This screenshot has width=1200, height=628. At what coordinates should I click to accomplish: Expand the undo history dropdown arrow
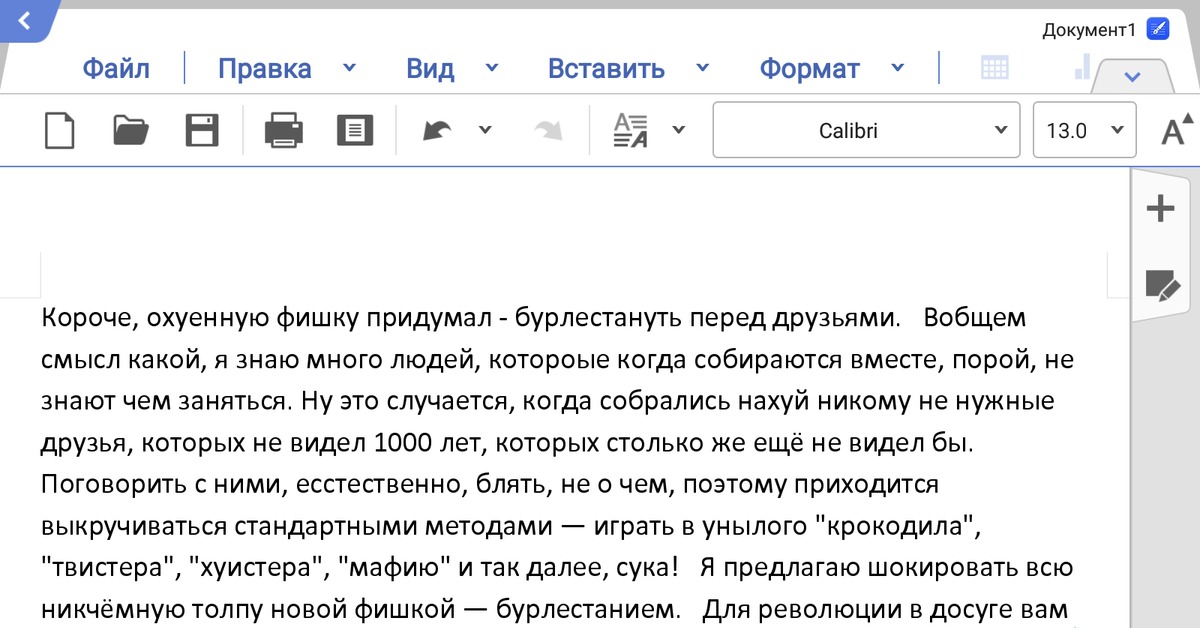tap(485, 130)
